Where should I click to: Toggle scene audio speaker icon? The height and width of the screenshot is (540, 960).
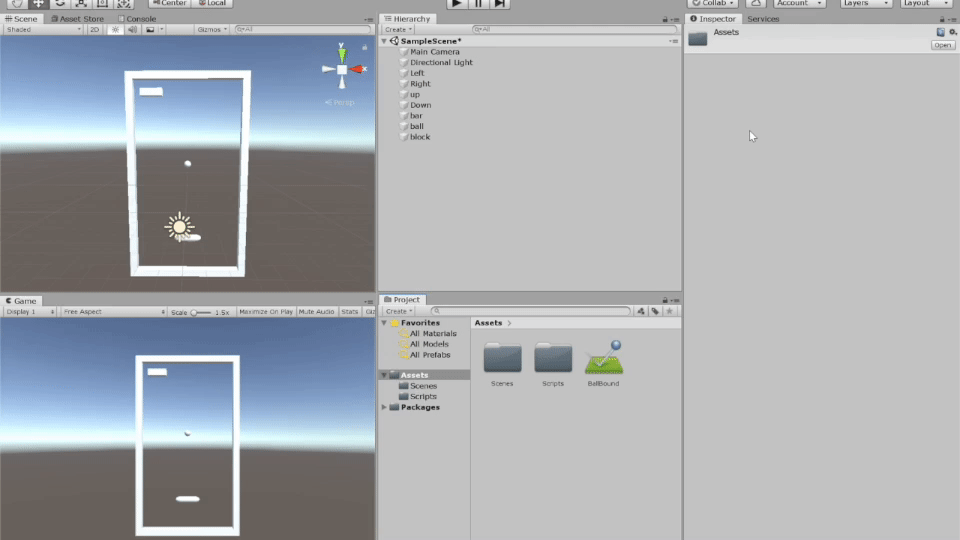click(x=132, y=30)
